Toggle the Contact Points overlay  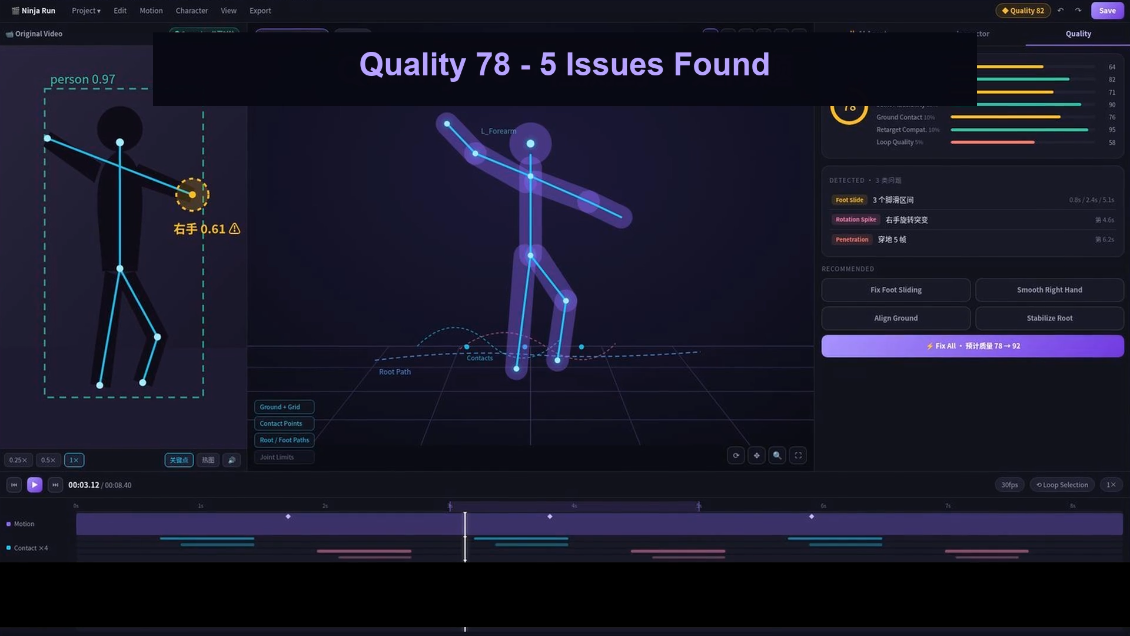(284, 424)
